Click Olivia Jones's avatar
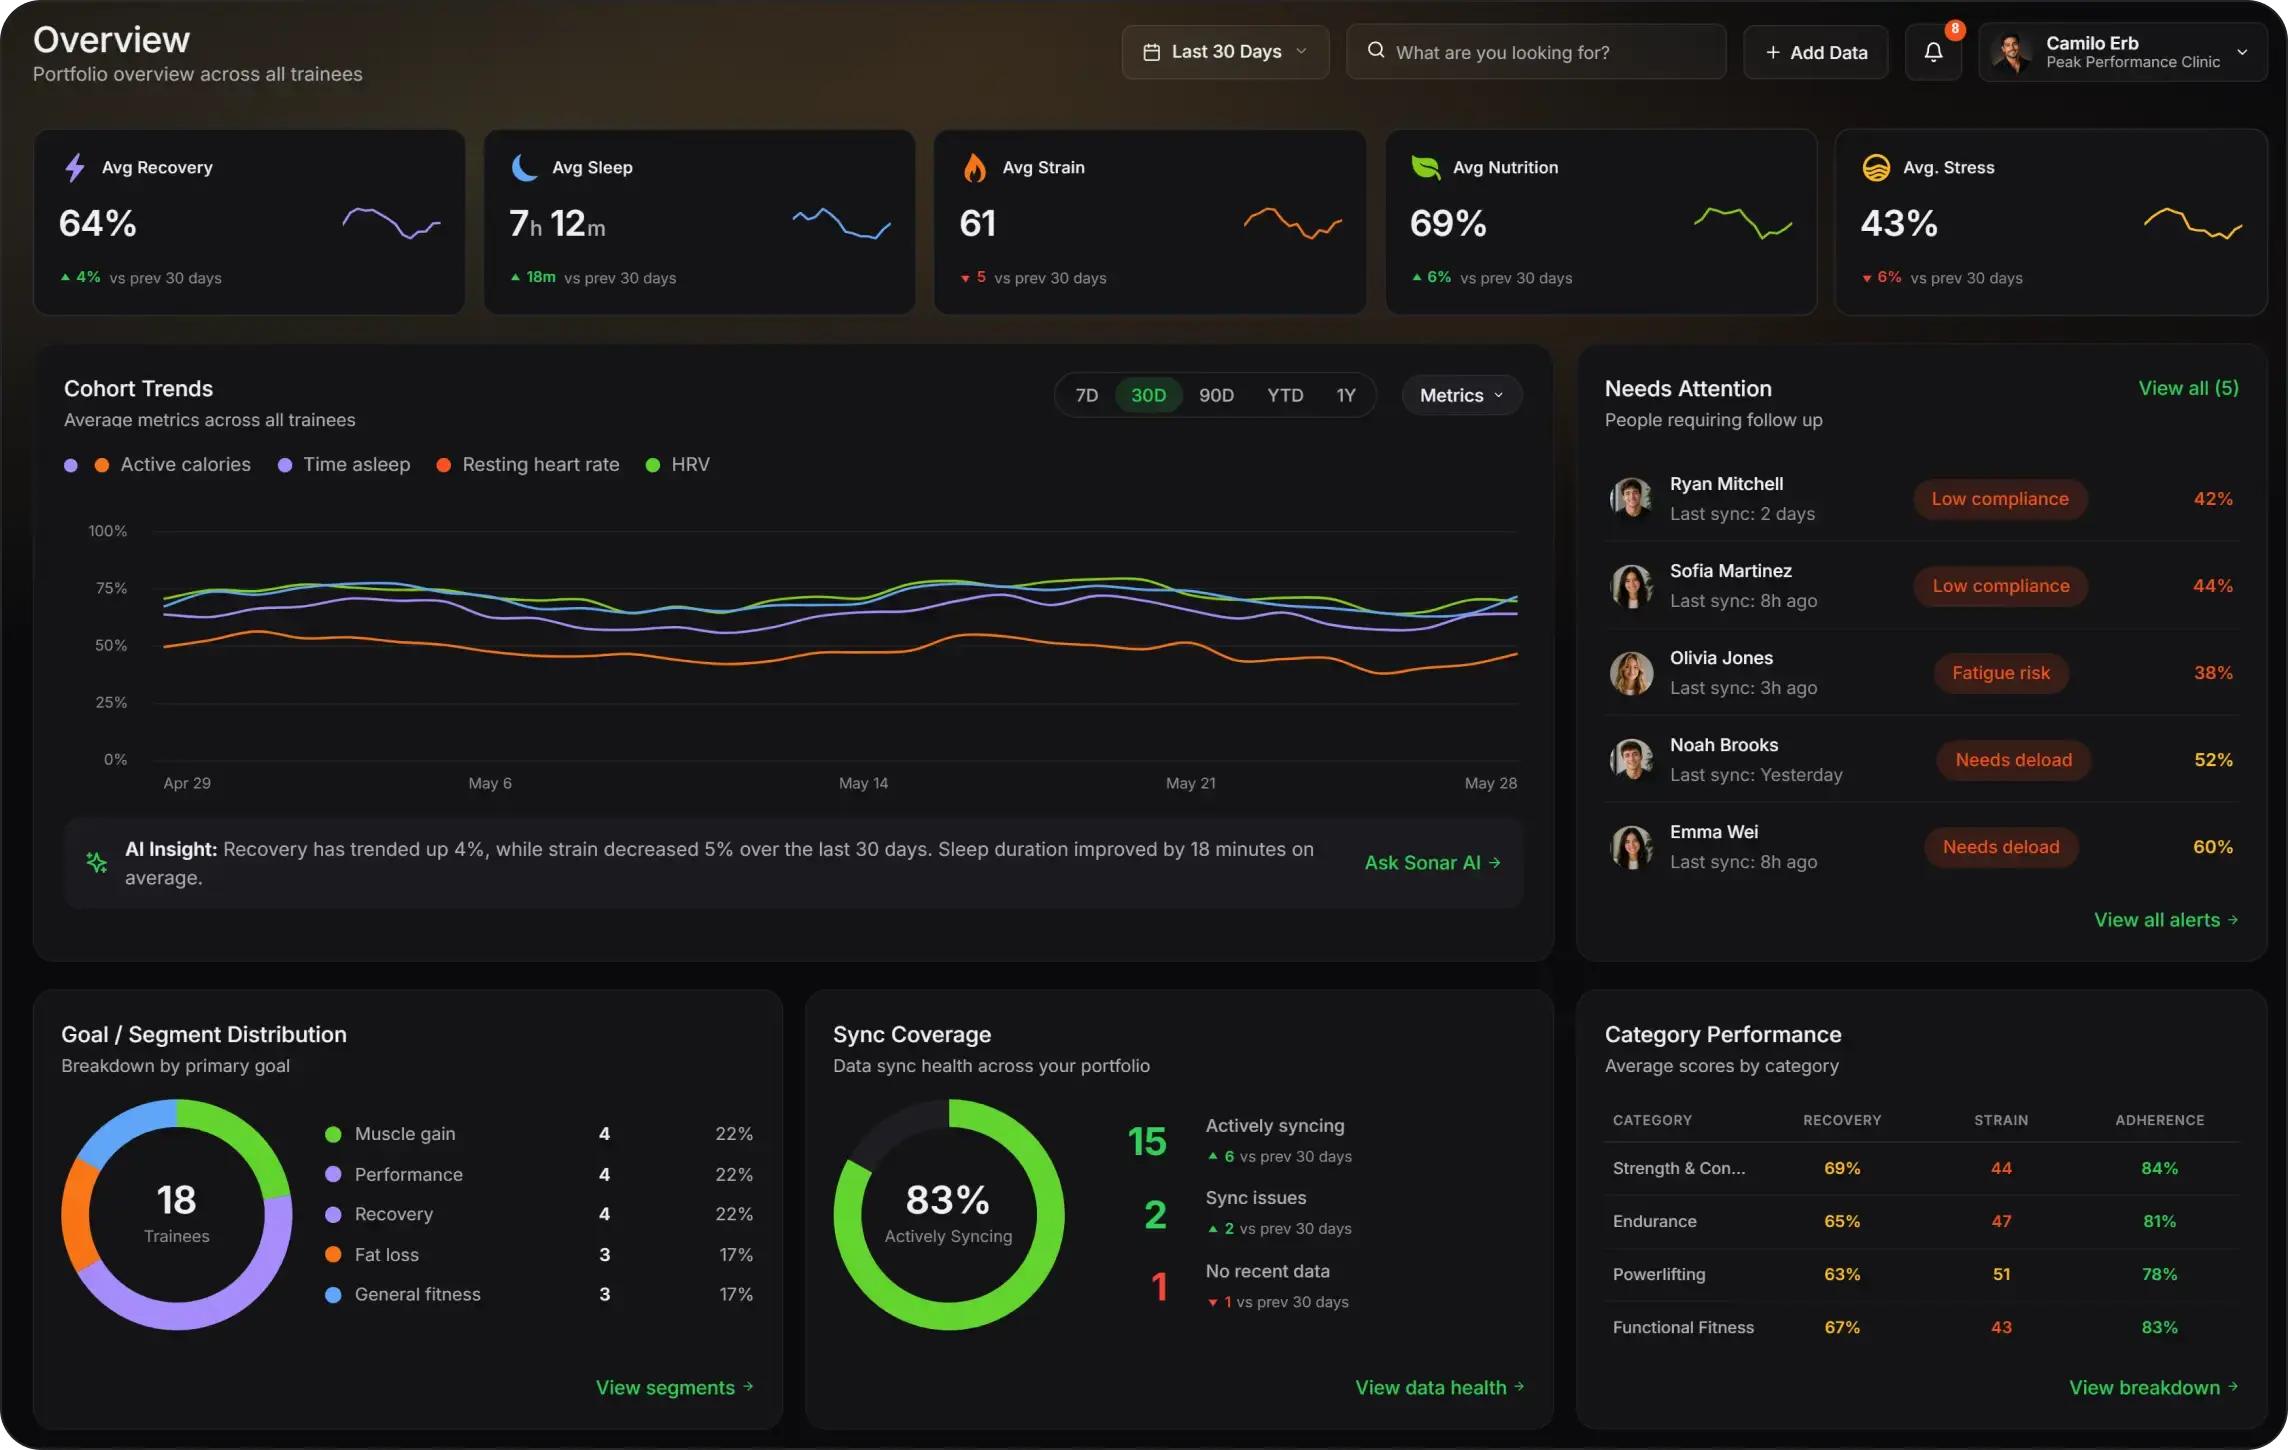Viewport: 2288px width, 1450px height. click(1631, 672)
